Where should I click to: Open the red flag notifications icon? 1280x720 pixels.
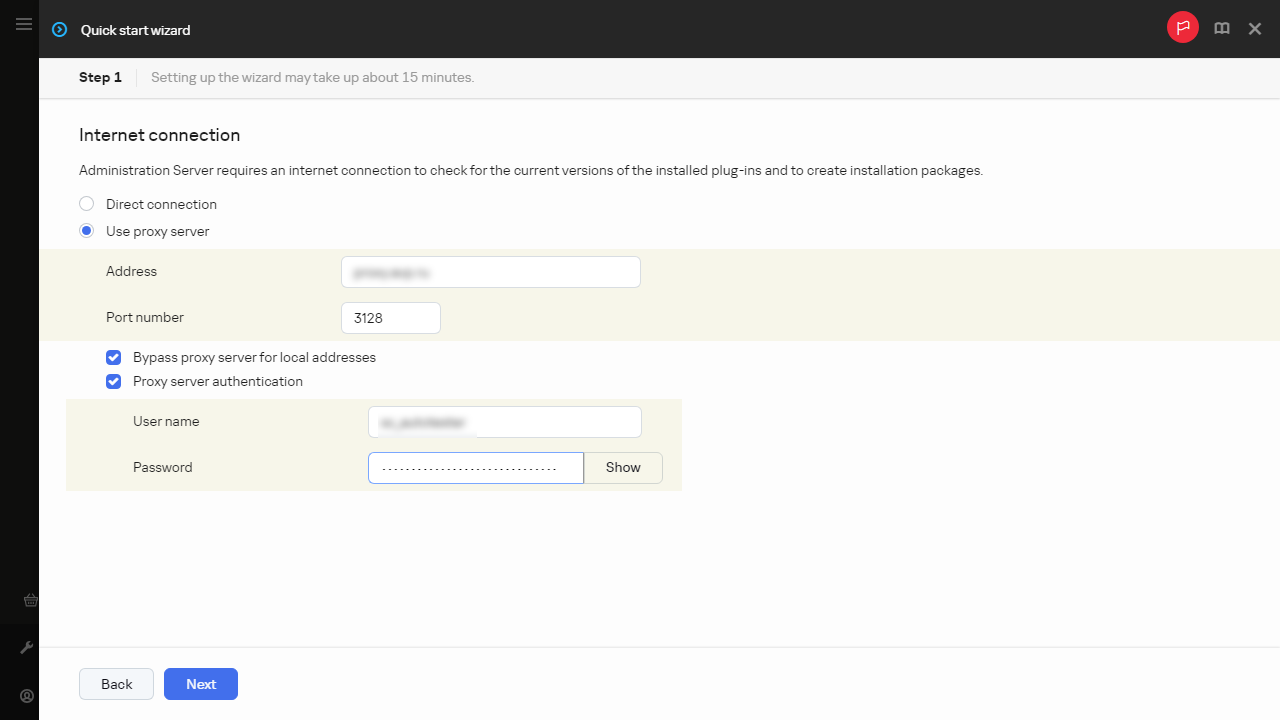(1182, 28)
